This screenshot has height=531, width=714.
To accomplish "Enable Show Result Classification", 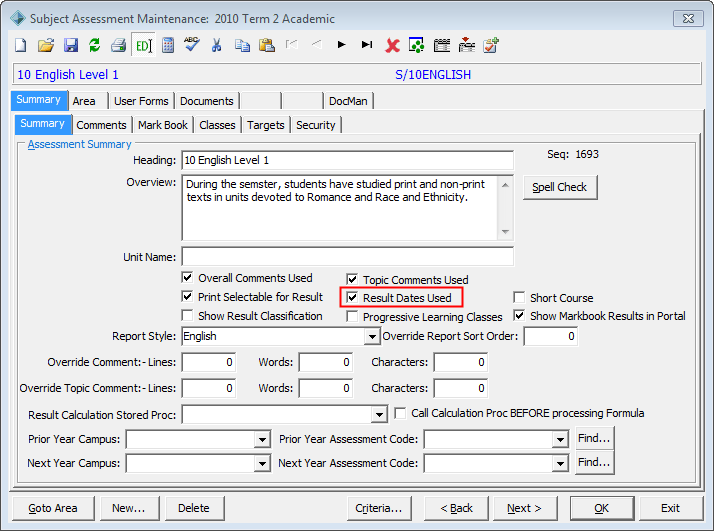I will click(x=187, y=316).
